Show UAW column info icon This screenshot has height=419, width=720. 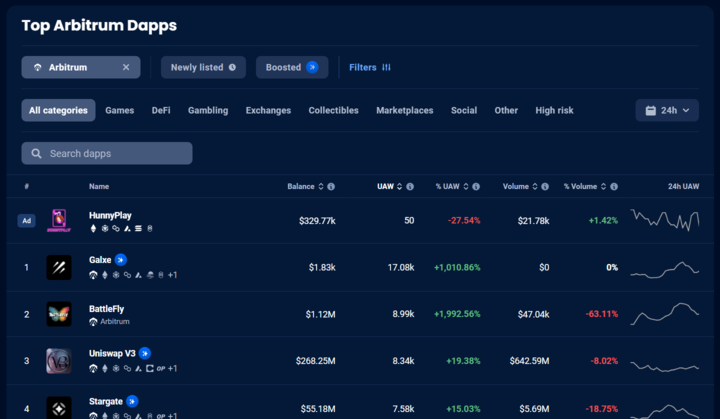[410, 187]
